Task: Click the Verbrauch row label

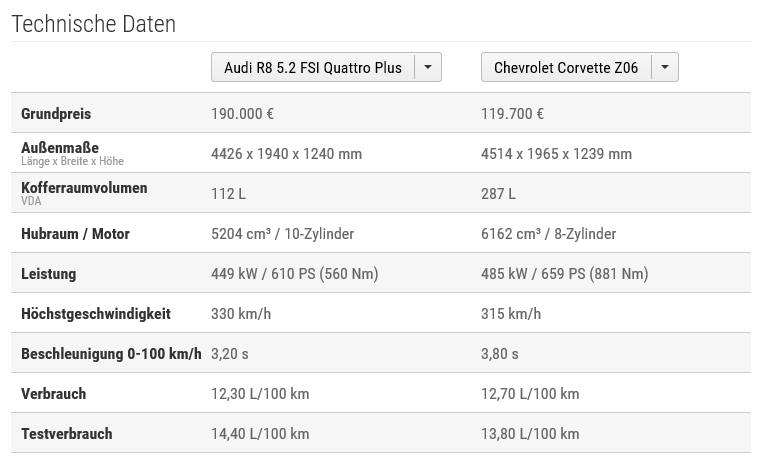Action: pos(54,394)
